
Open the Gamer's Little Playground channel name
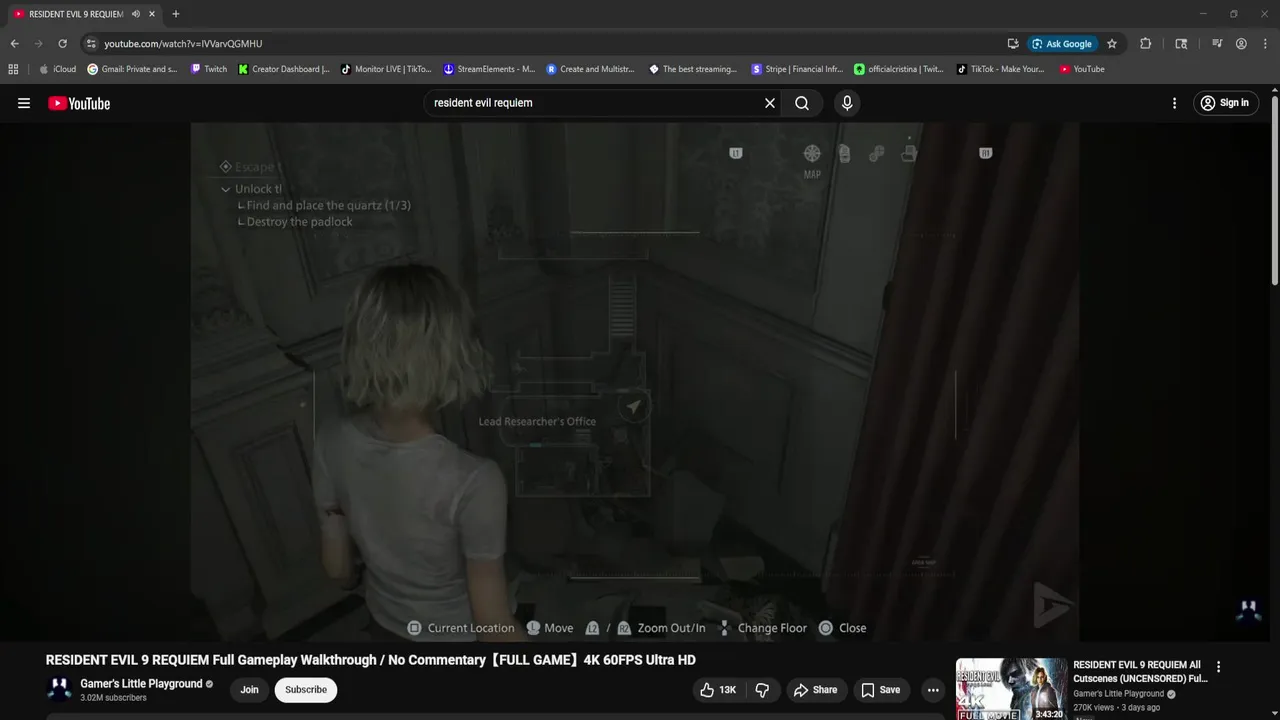[141, 684]
